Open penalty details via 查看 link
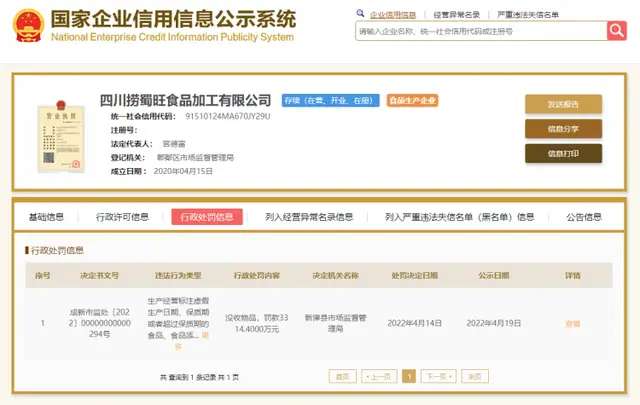The width and height of the screenshot is (640, 405). click(572, 323)
